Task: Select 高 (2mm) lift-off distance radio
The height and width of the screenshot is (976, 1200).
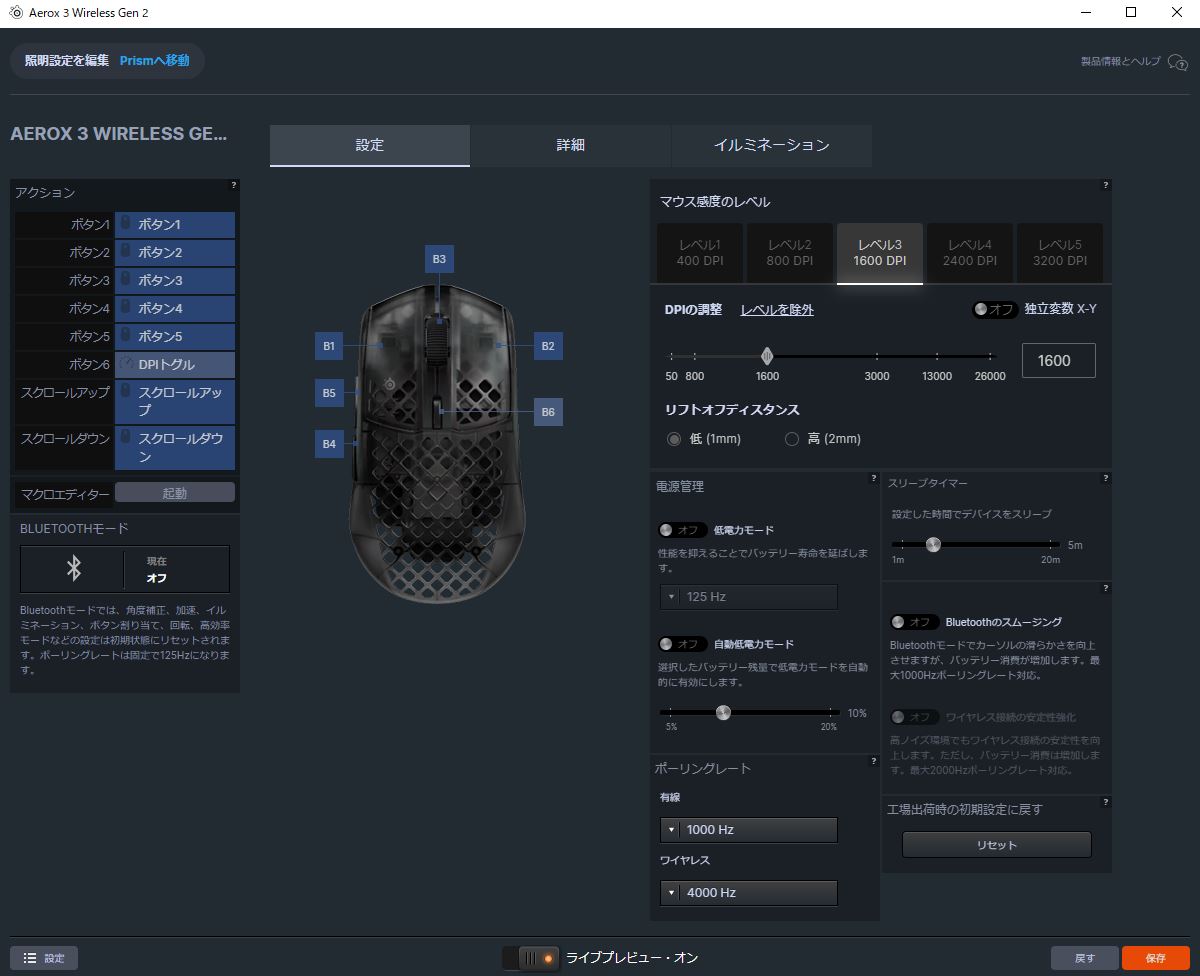Action: pyautogui.click(x=792, y=439)
